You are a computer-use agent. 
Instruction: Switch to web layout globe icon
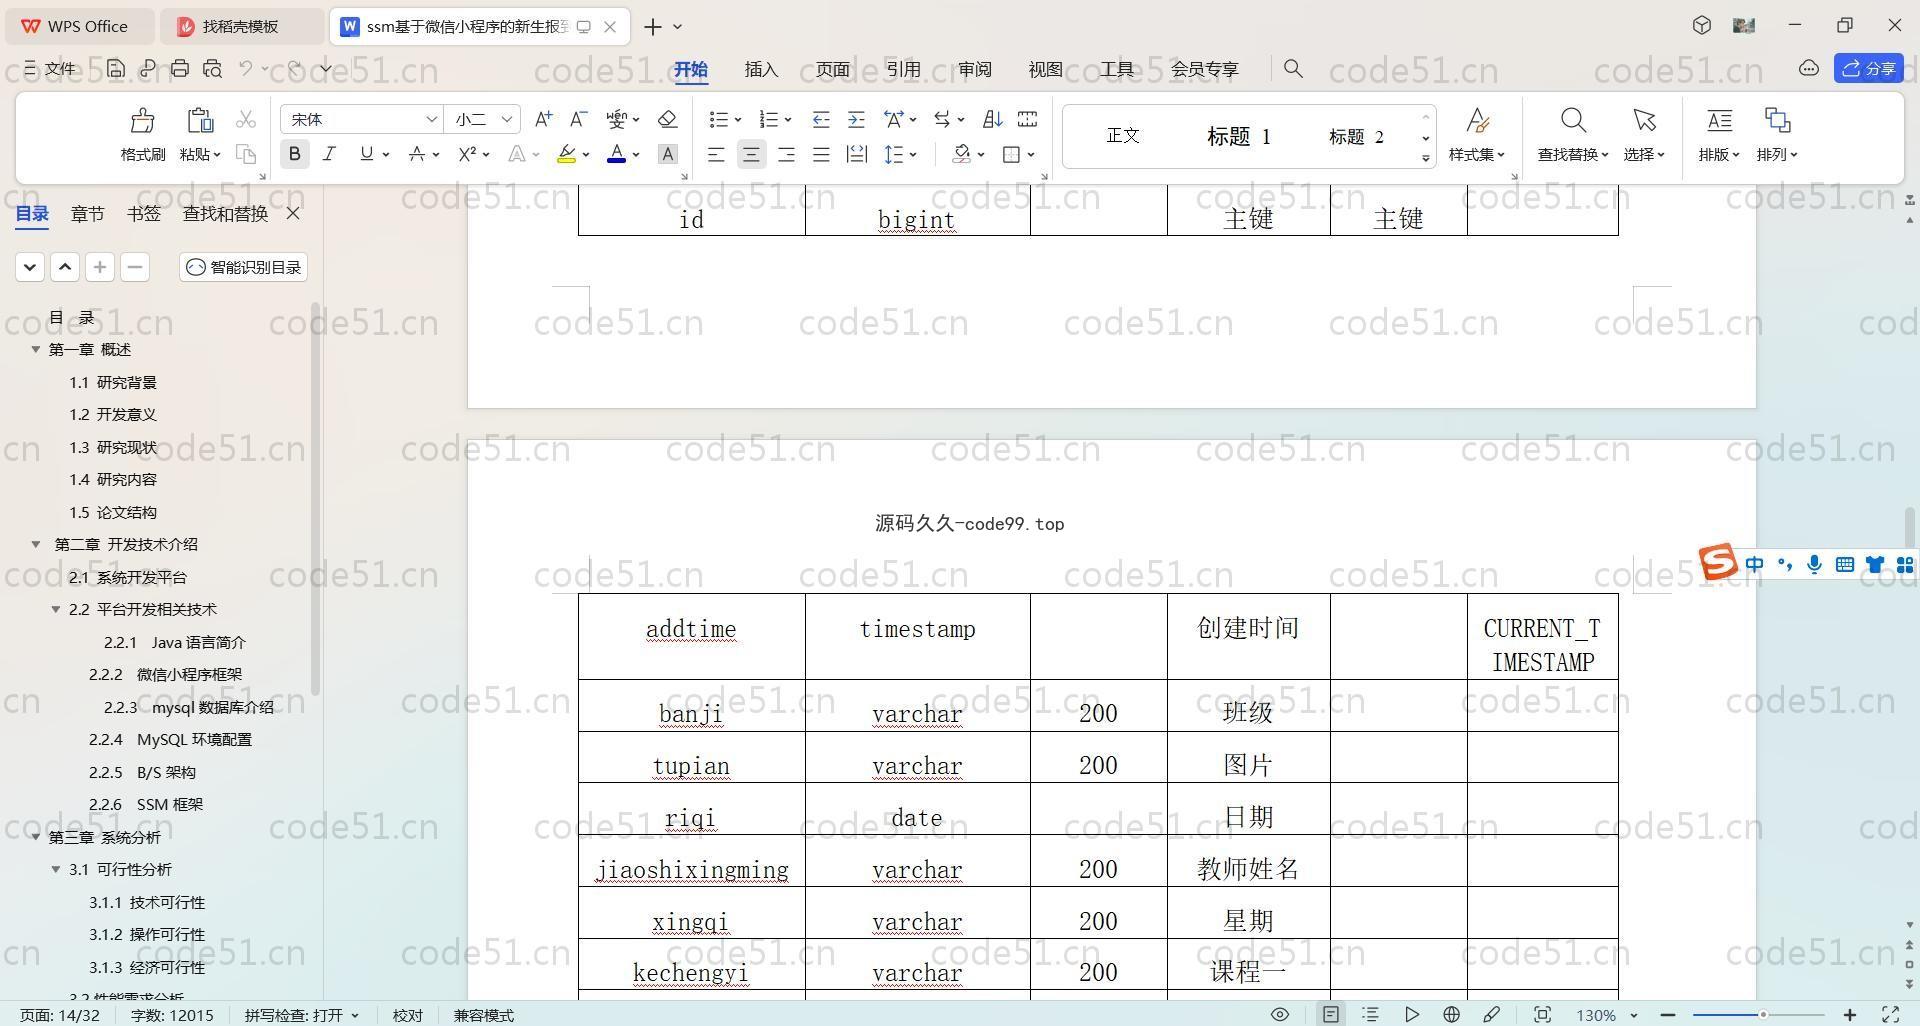pyautogui.click(x=1451, y=1014)
